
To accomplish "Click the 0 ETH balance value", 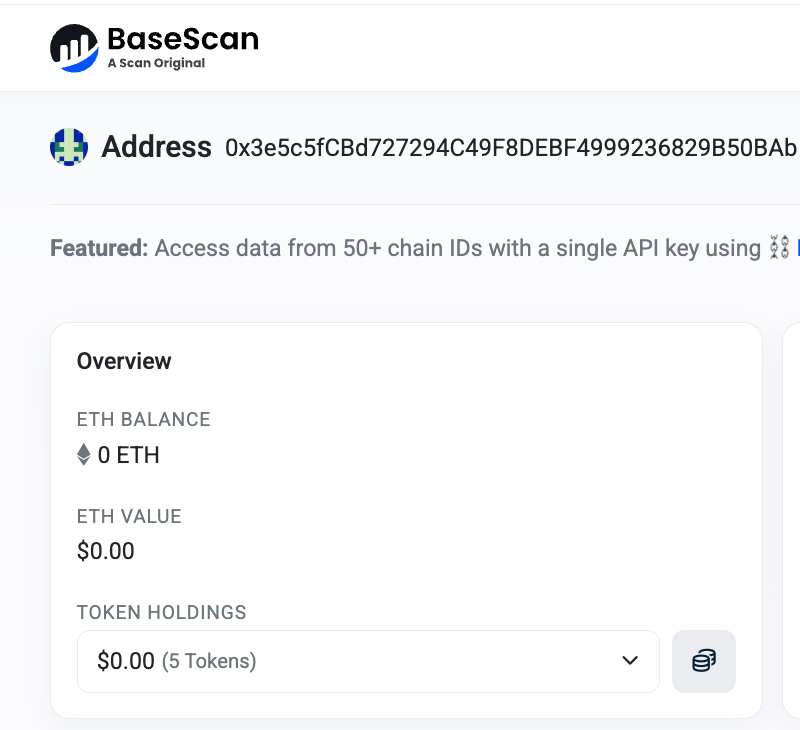I will tap(128, 456).
